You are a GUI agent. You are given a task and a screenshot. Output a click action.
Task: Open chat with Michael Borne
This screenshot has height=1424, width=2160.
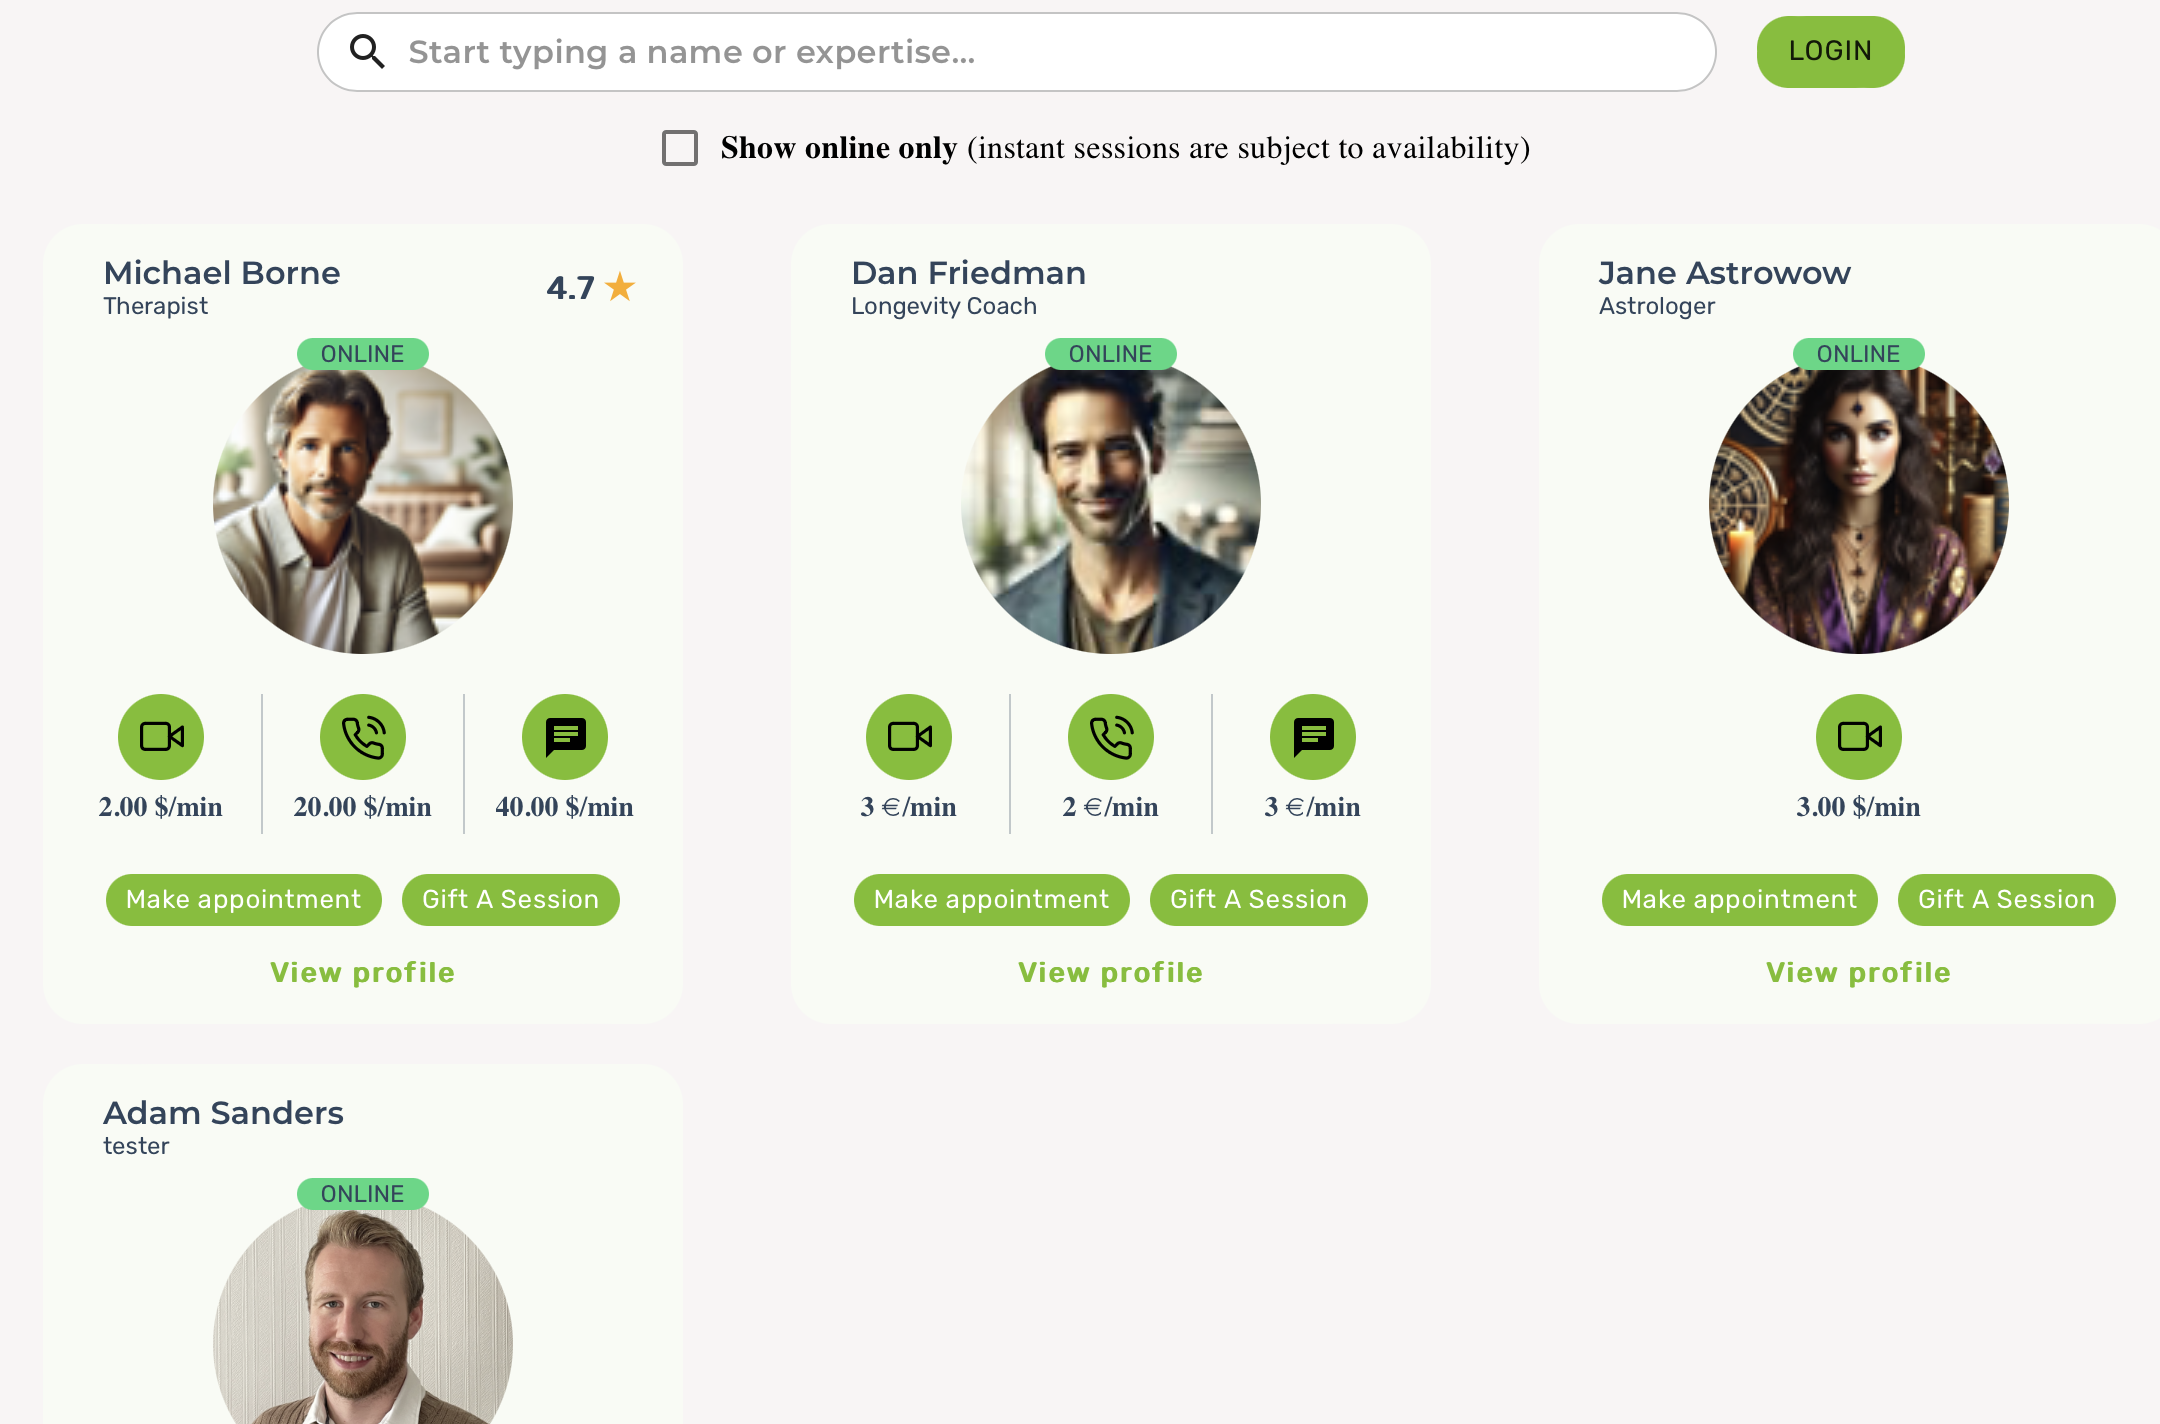pyautogui.click(x=565, y=737)
